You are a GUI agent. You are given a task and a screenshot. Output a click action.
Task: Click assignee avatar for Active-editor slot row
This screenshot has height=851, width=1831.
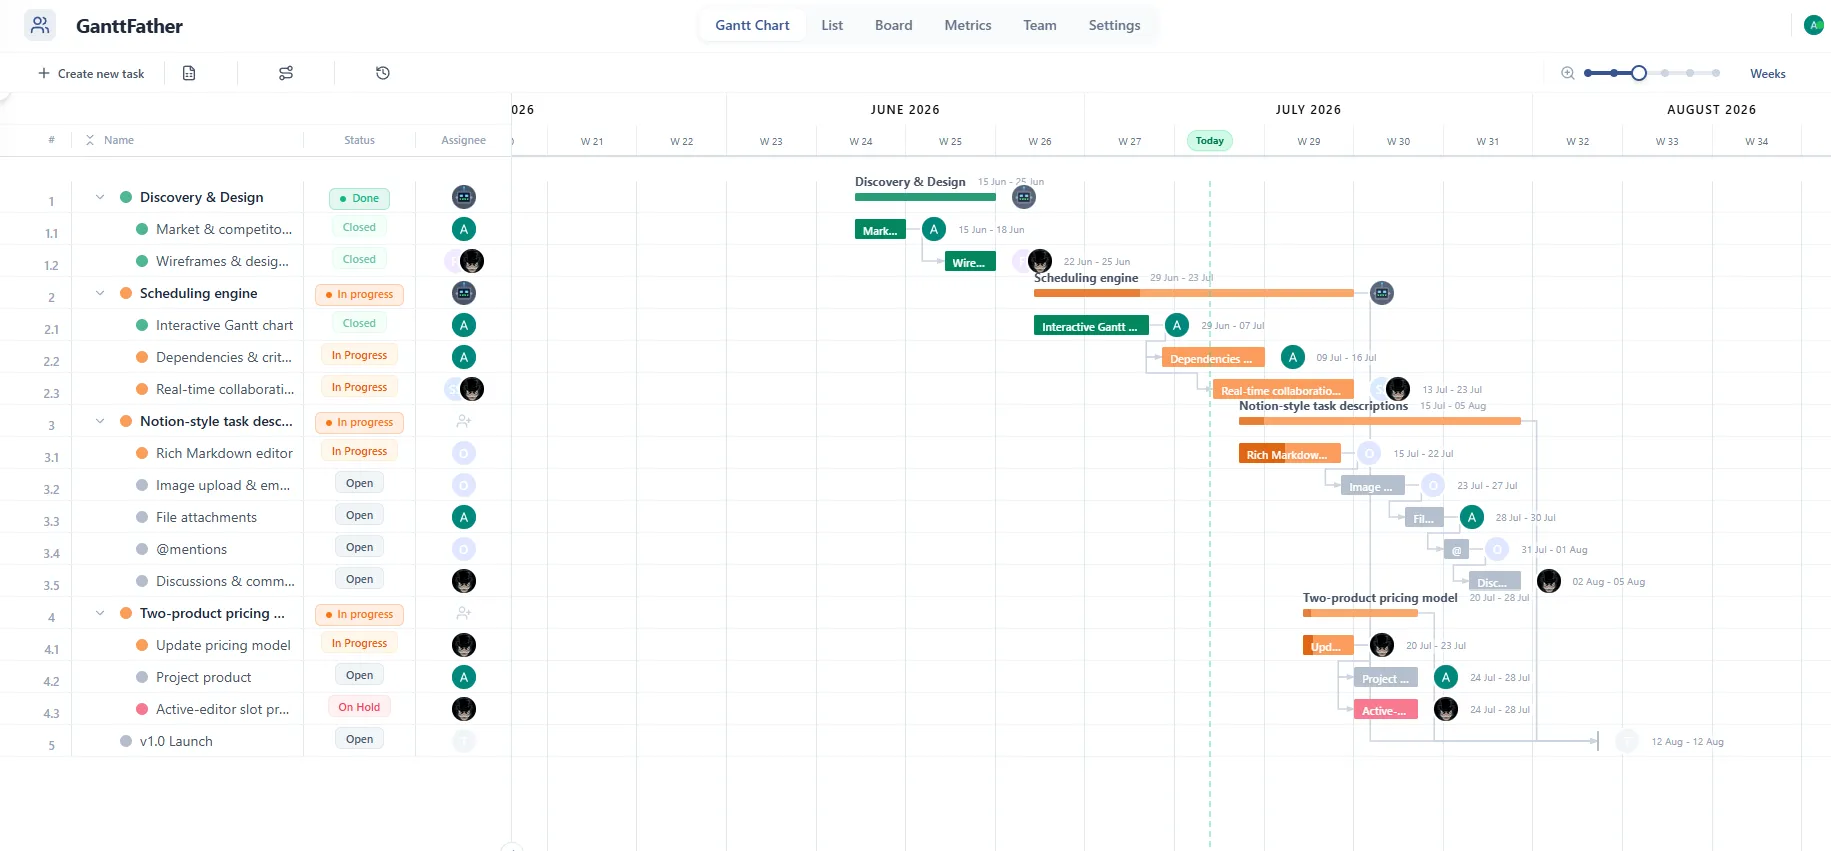pyautogui.click(x=463, y=709)
